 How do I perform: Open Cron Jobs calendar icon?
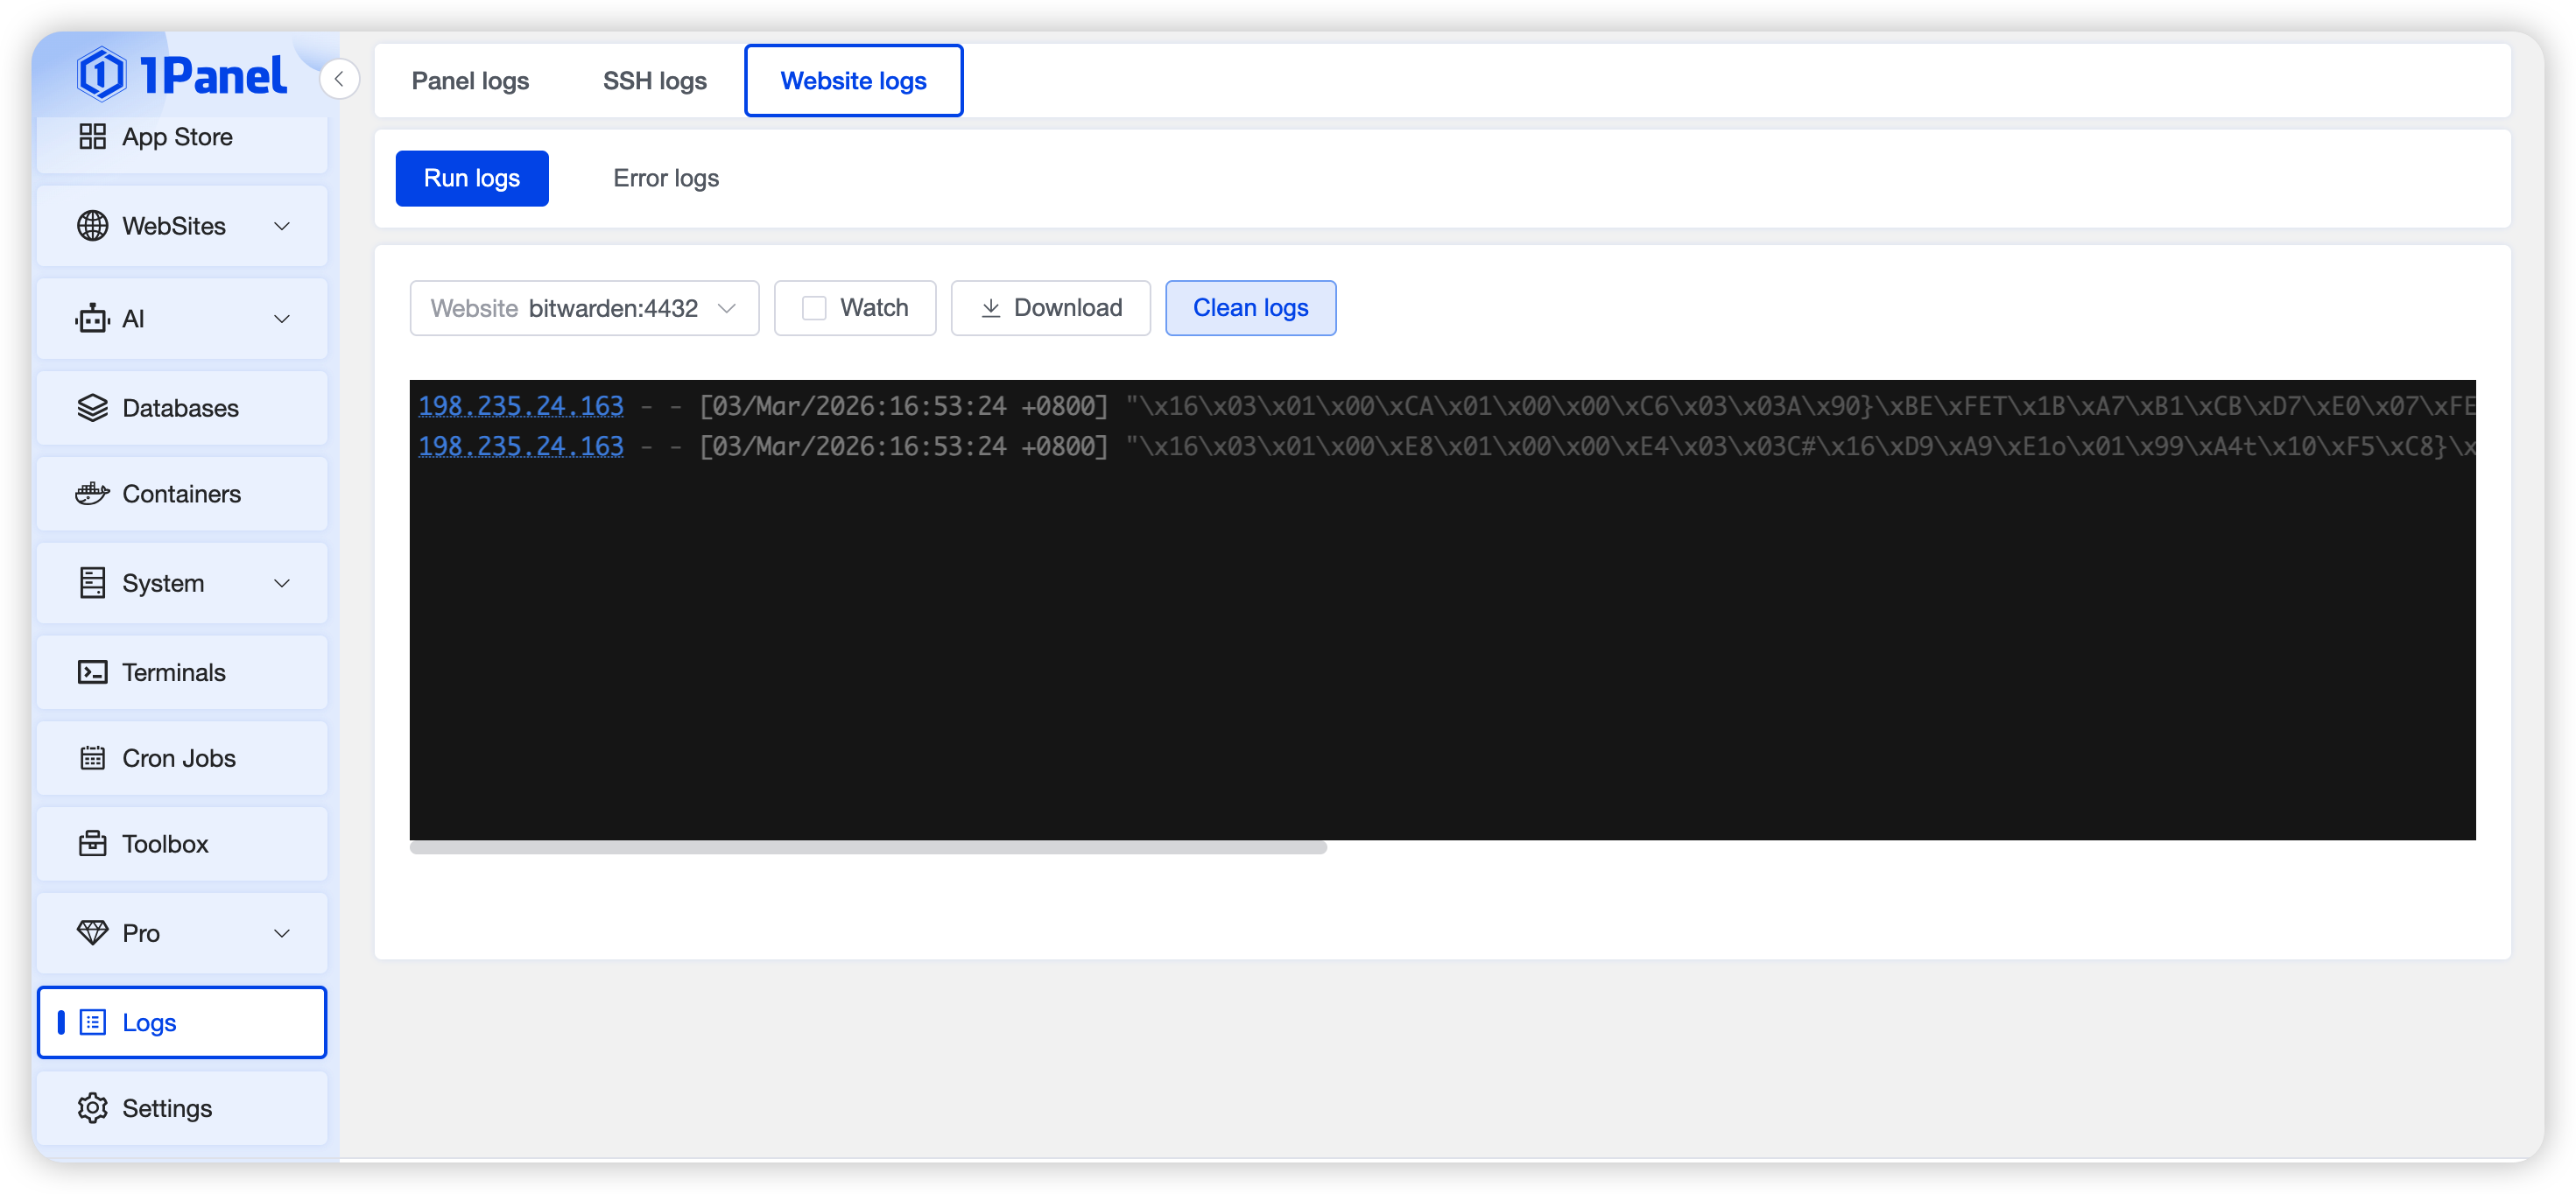92,758
